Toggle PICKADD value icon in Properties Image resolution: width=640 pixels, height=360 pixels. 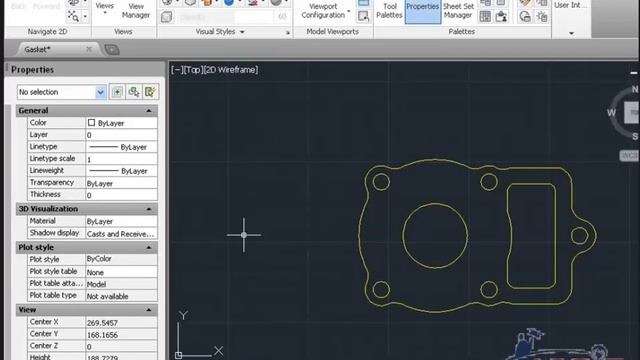pyautogui.click(x=117, y=92)
